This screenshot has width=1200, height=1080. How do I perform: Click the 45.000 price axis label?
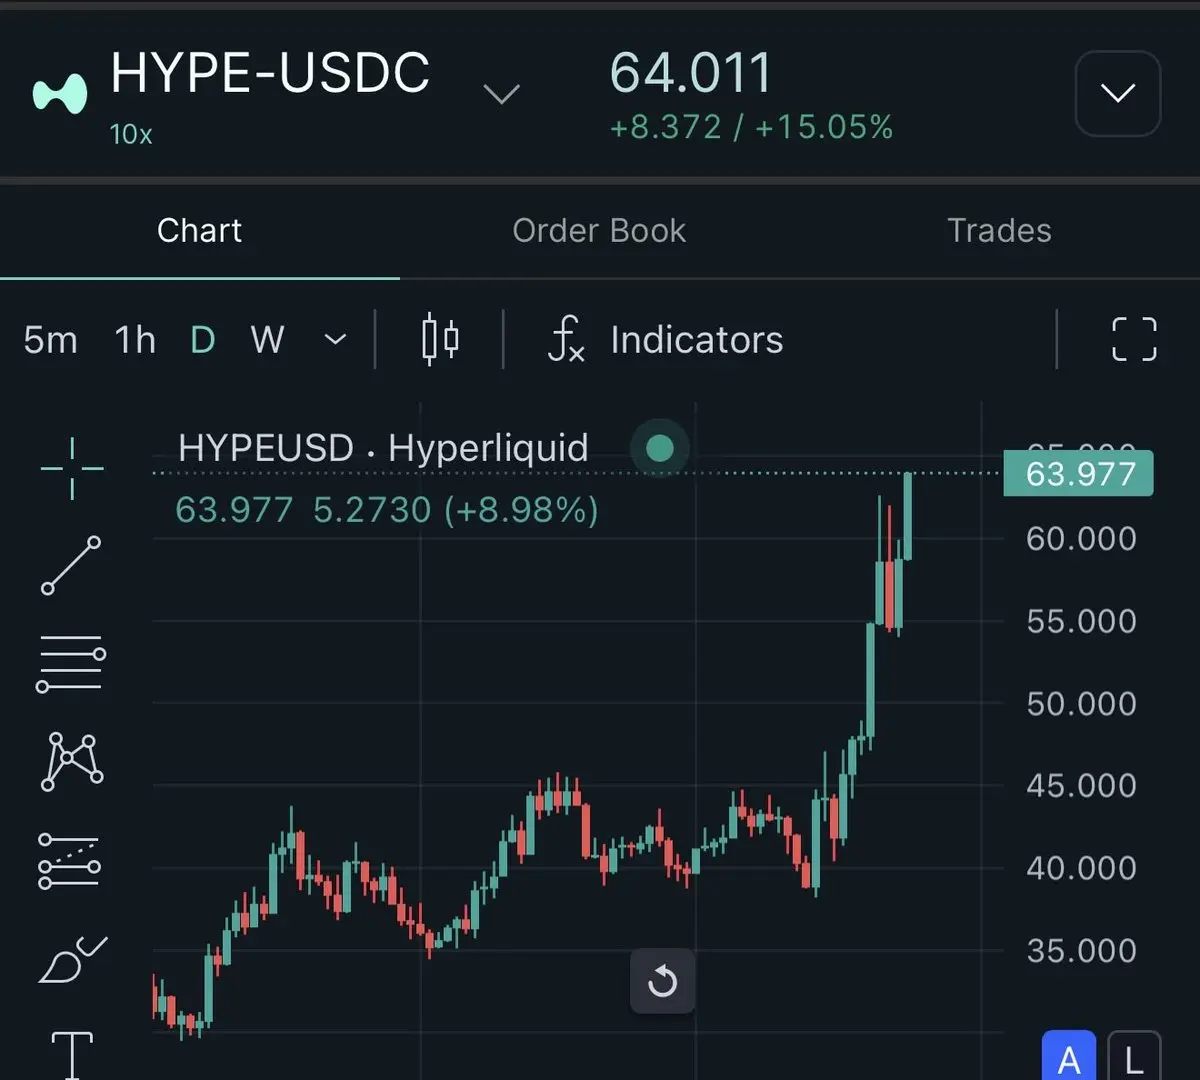point(1081,786)
